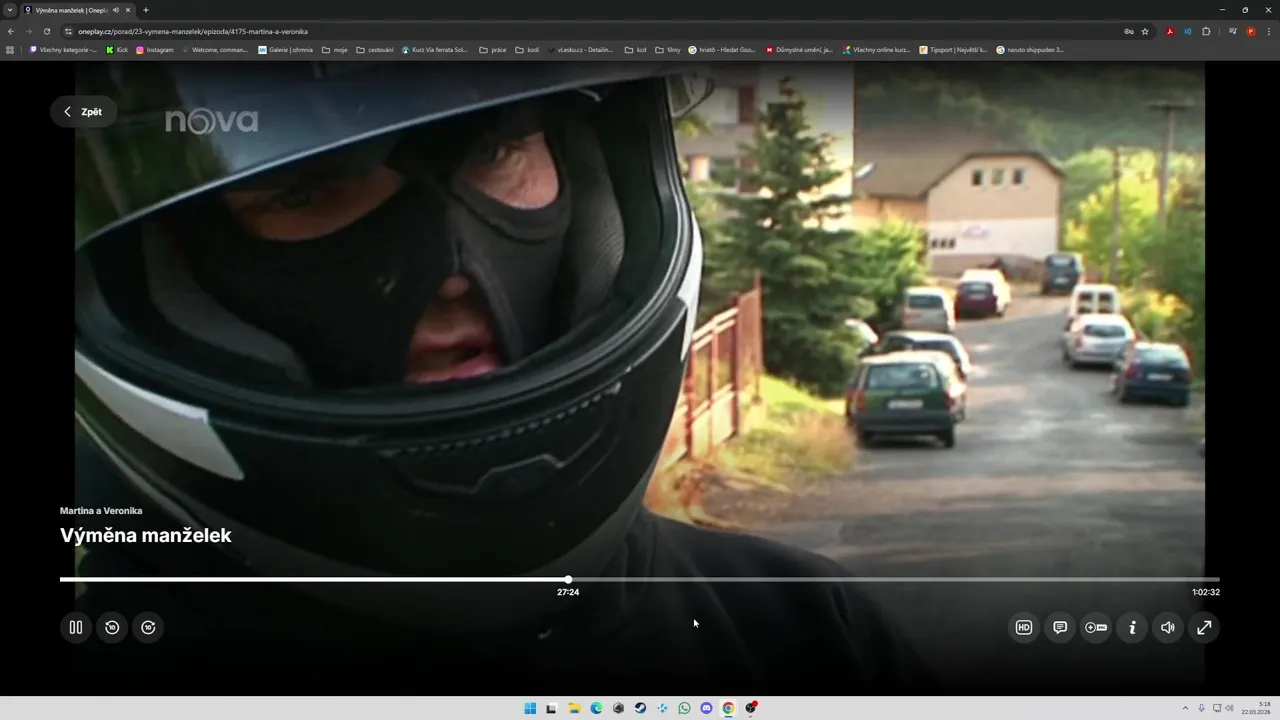The image size is (1280, 720).
Task: Show episode info
Action: [1132, 627]
